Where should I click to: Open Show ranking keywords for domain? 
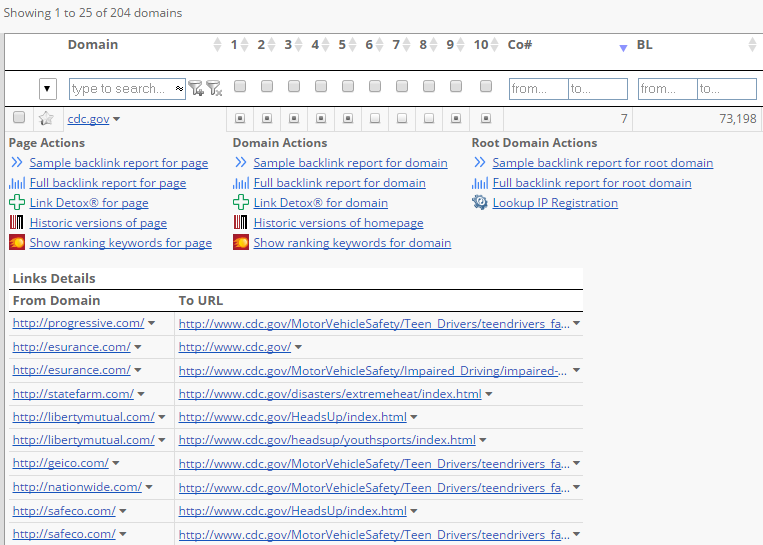tap(352, 243)
